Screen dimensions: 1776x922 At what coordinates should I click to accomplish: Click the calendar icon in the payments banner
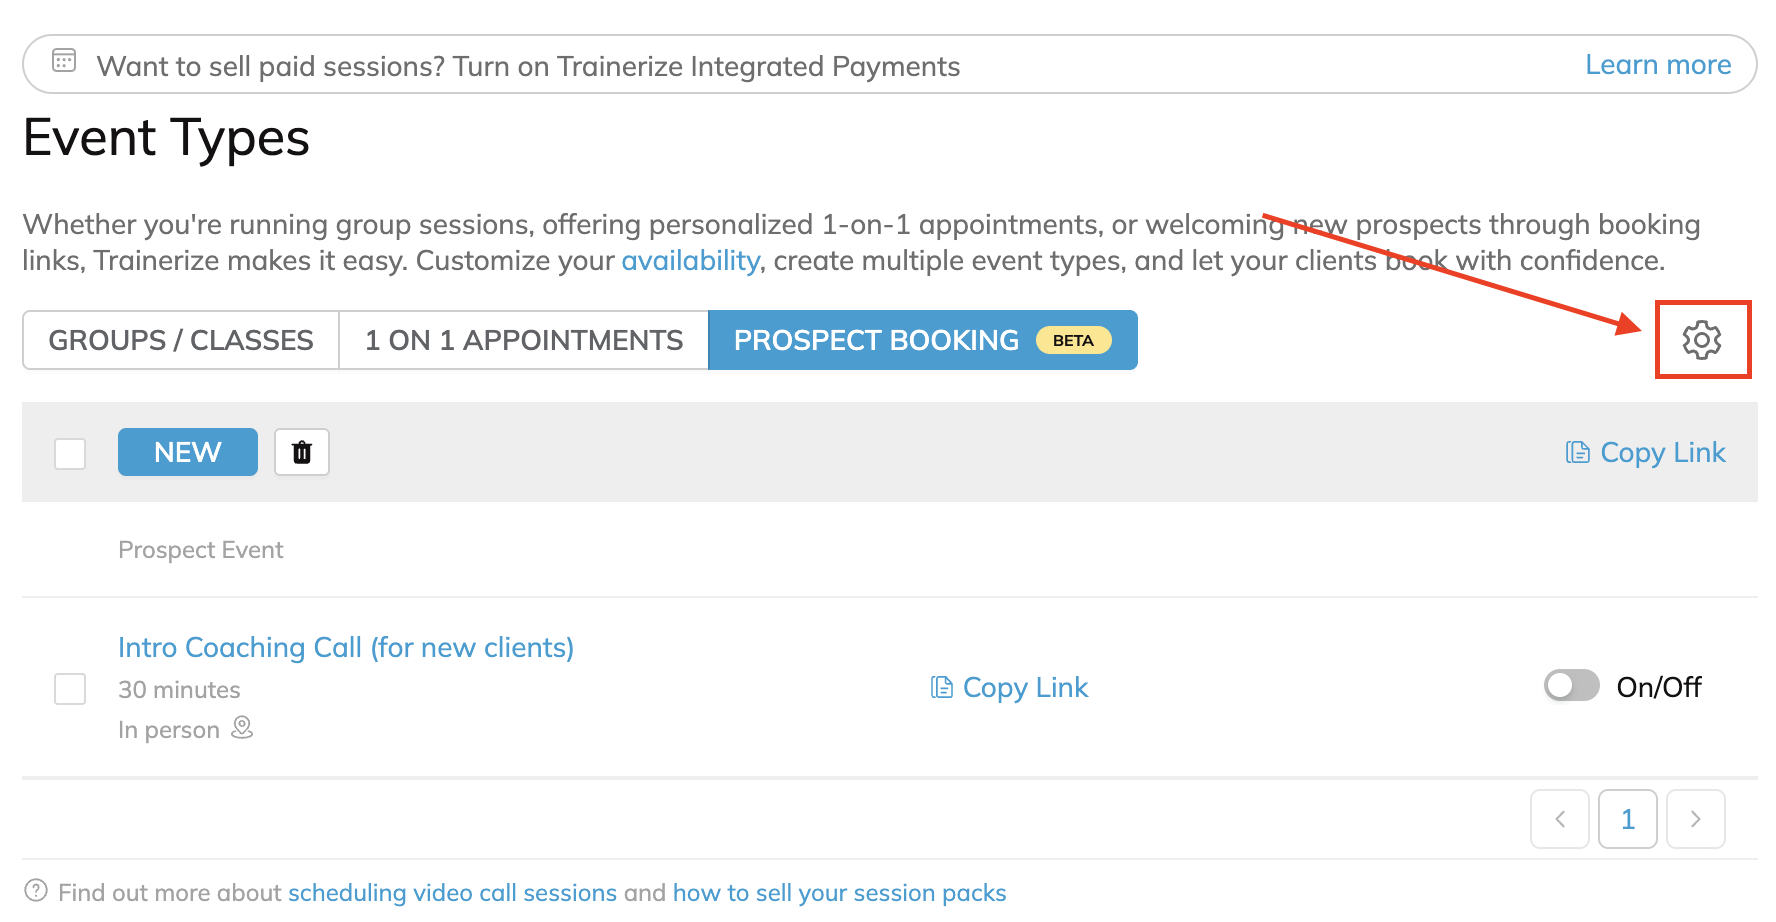tap(64, 61)
